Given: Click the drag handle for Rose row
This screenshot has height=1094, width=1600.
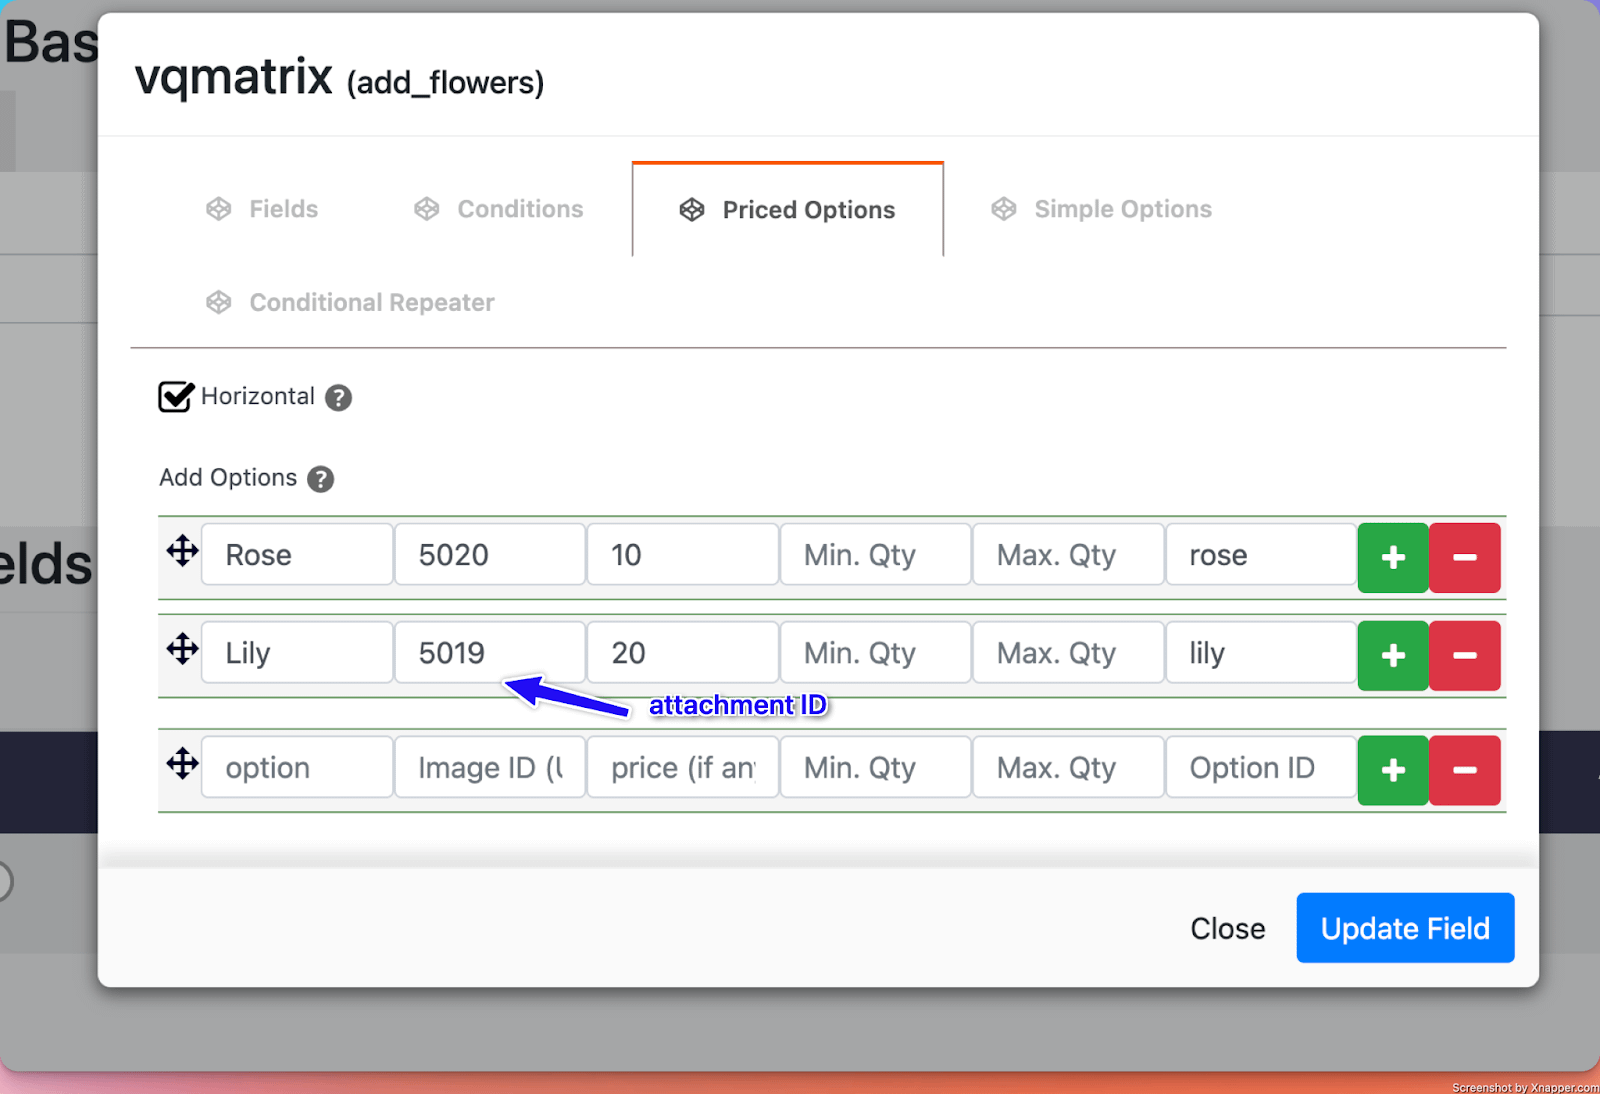Looking at the screenshot, I should point(182,551).
